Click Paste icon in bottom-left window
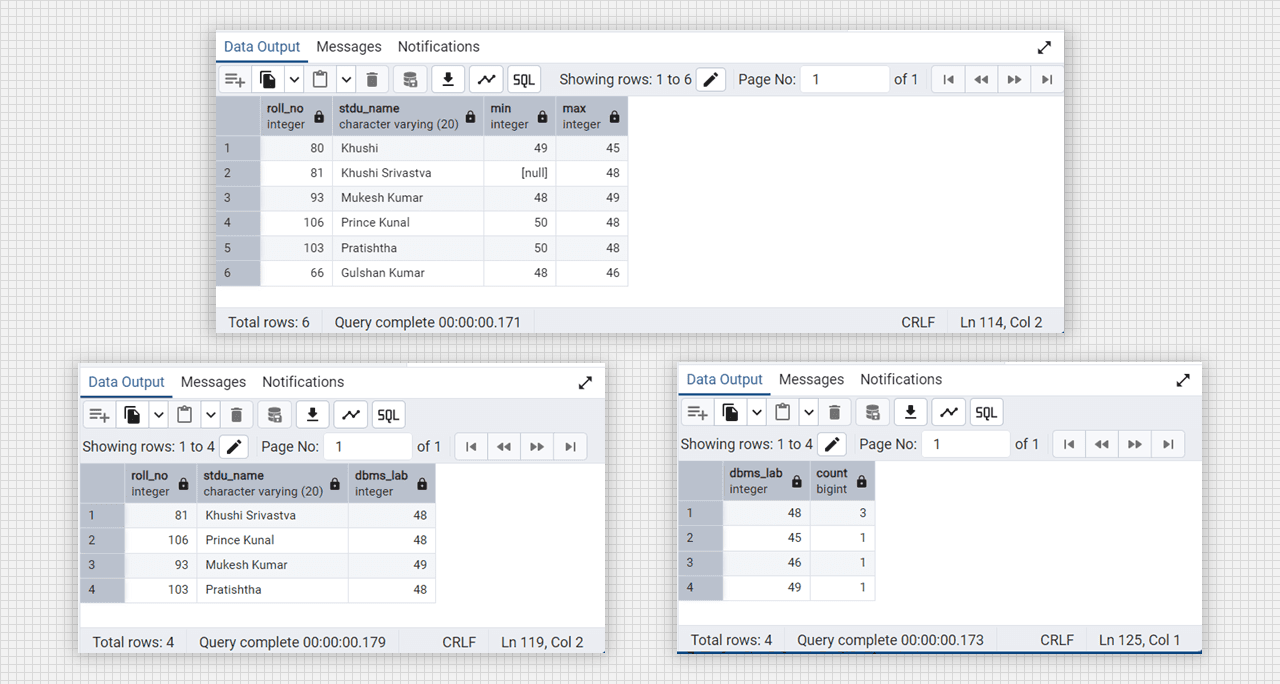This screenshot has height=684, width=1280. (185, 415)
